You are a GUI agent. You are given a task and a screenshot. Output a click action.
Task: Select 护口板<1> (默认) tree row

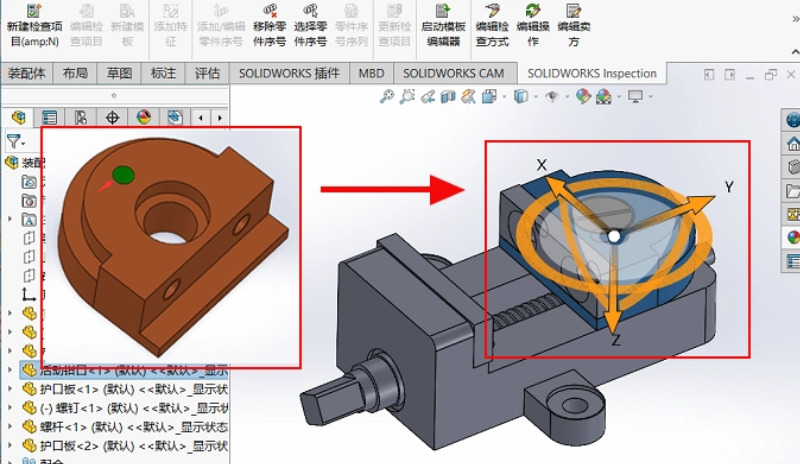124,389
